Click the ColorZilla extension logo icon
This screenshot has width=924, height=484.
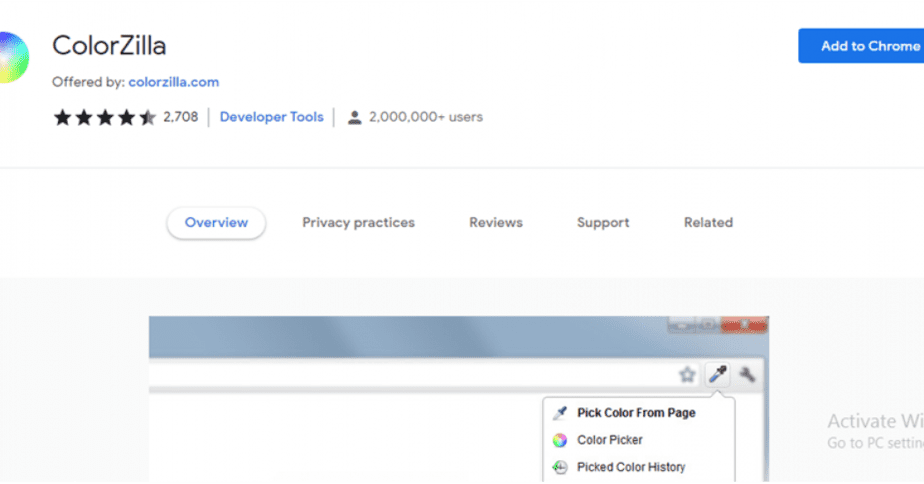tap(13, 58)
